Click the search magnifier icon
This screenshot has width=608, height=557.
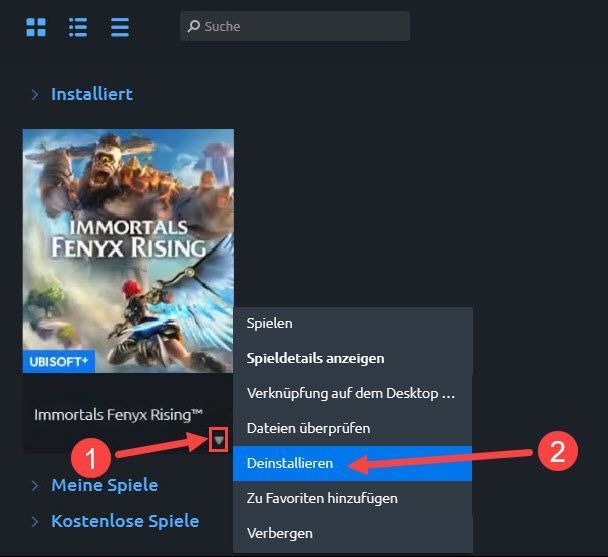click(194, 26)
